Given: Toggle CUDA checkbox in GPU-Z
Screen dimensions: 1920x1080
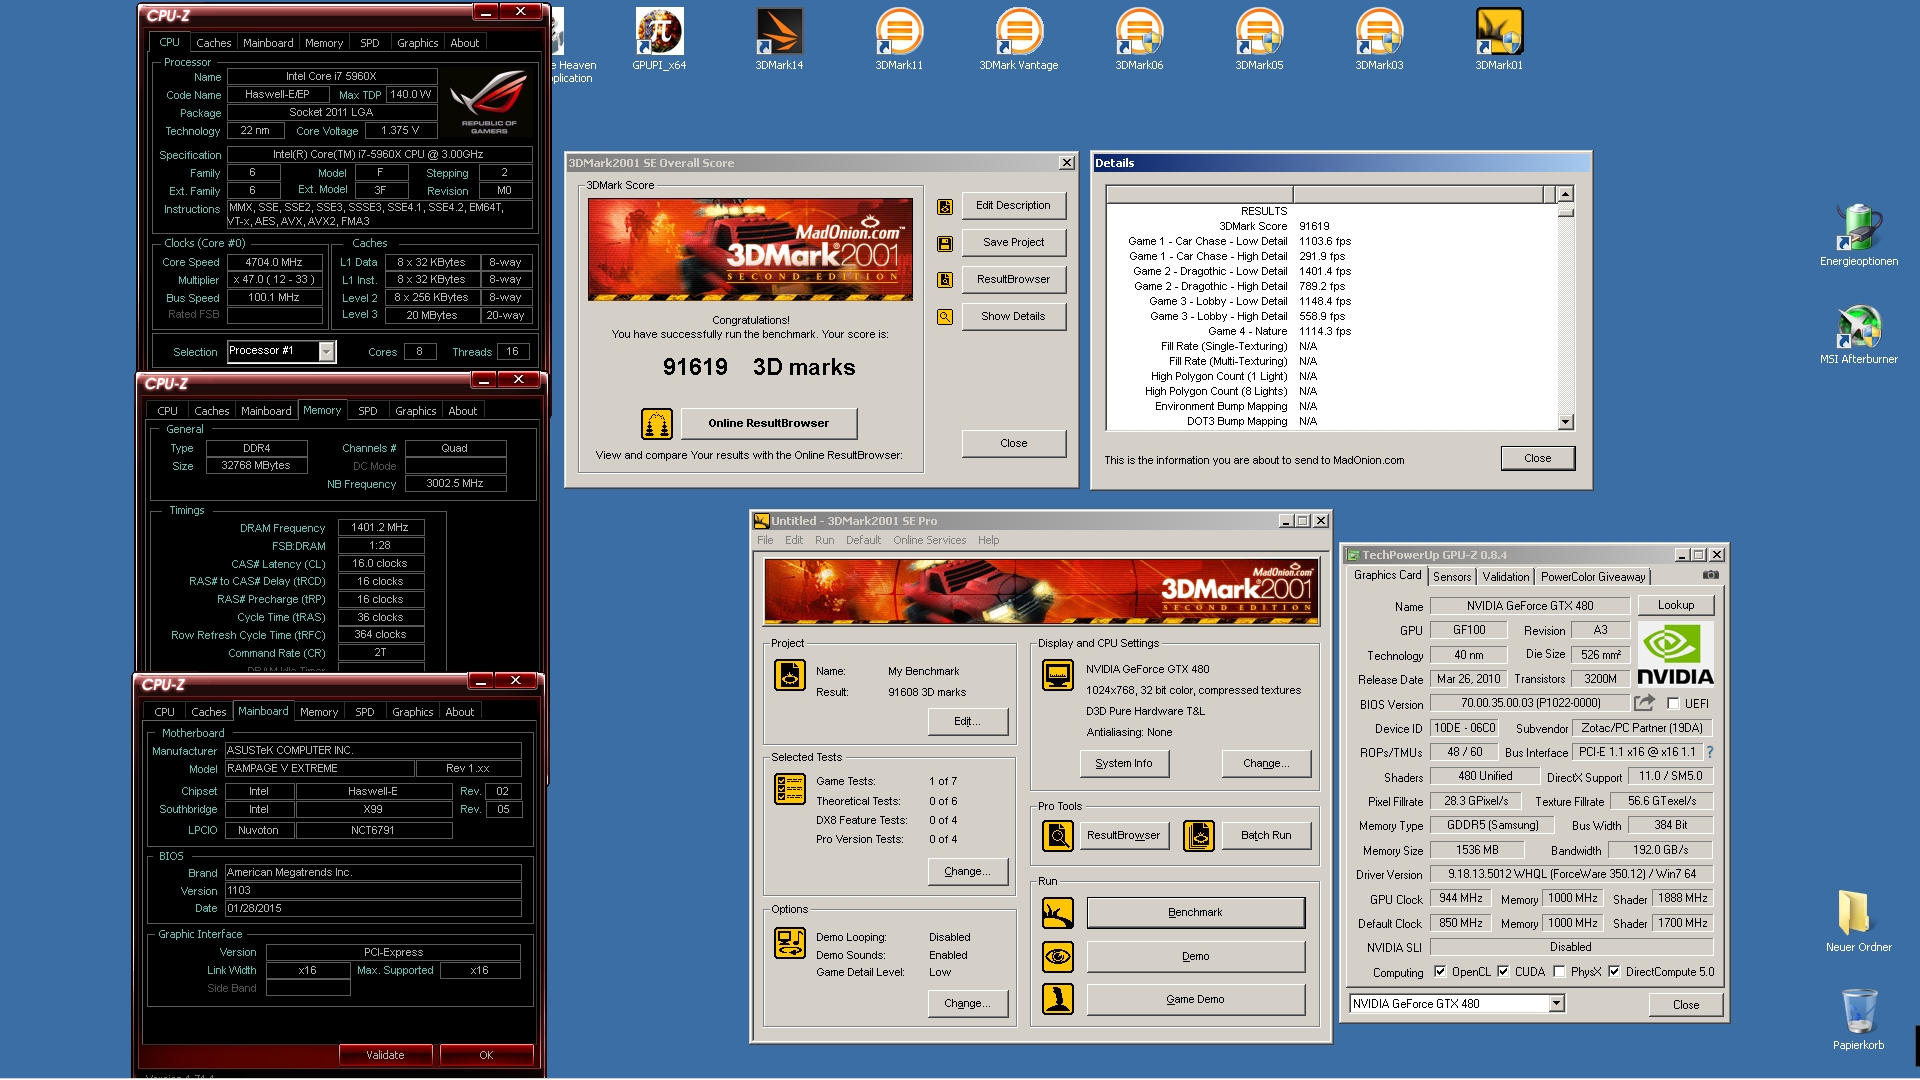Looking at the screenshot, I should 1503,972.
